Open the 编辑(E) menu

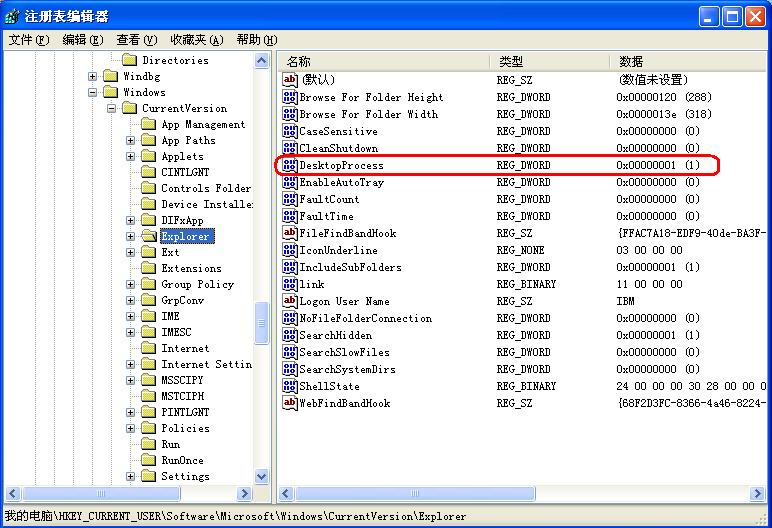point(83,39)
